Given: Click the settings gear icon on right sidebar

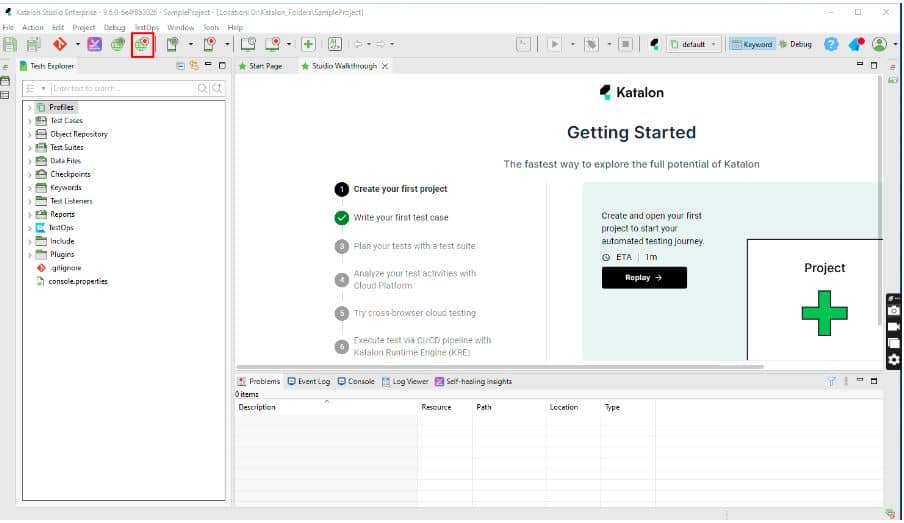Looking at the screenshot, I should click(x=894, y=360).
